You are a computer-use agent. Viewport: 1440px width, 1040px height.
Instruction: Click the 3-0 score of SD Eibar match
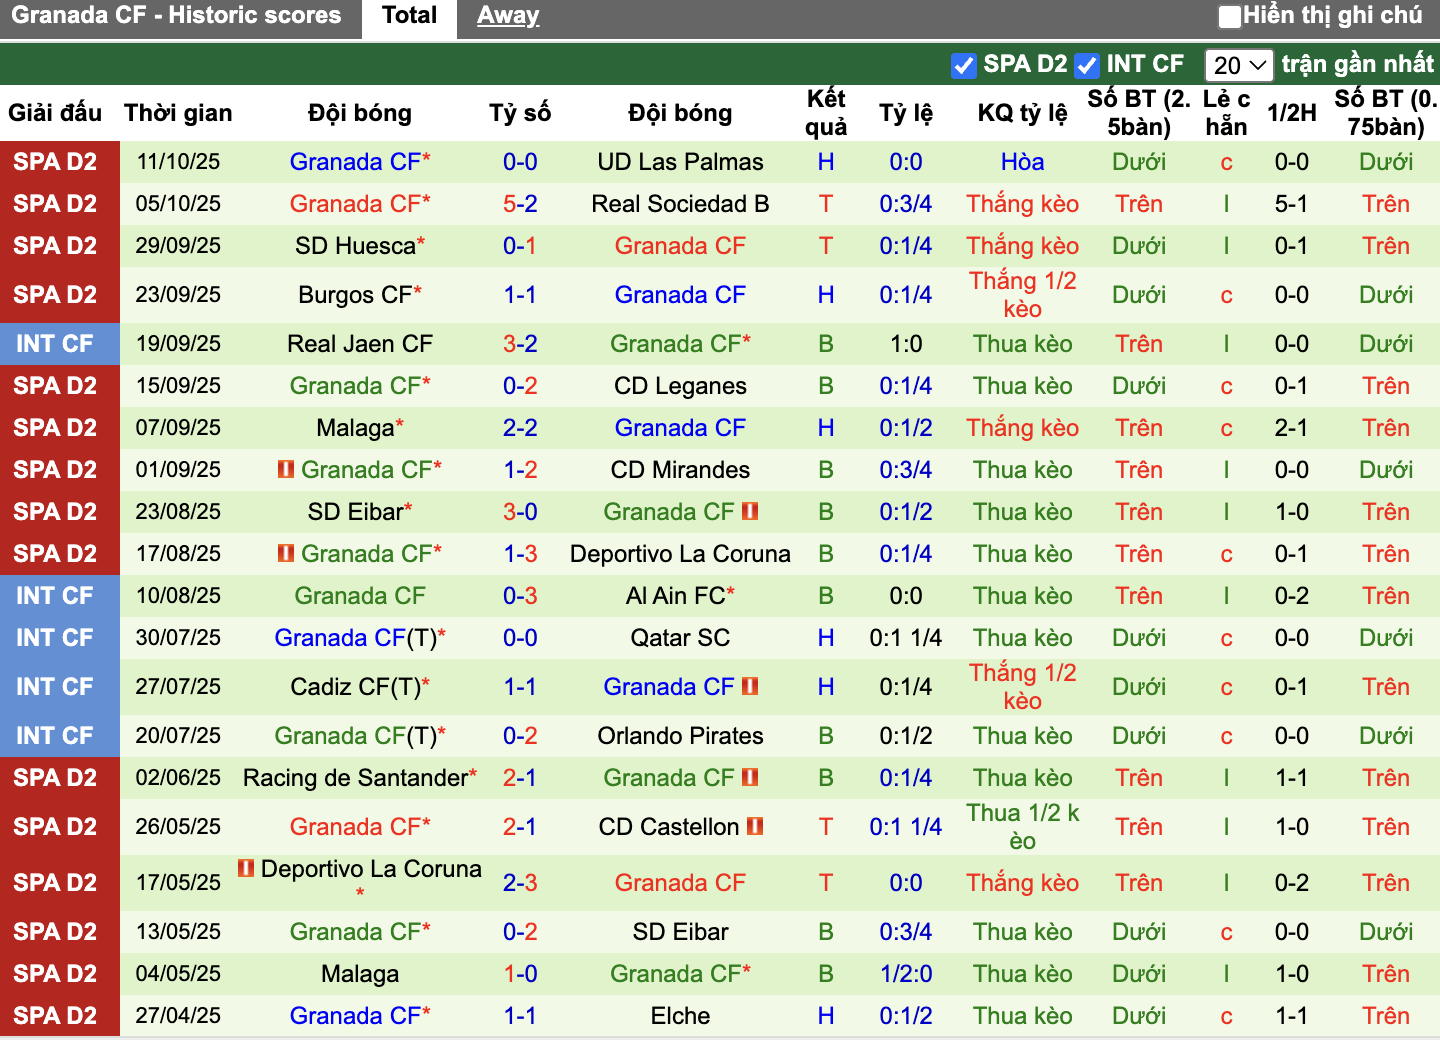pyautogui.click(x=520, y=512)
